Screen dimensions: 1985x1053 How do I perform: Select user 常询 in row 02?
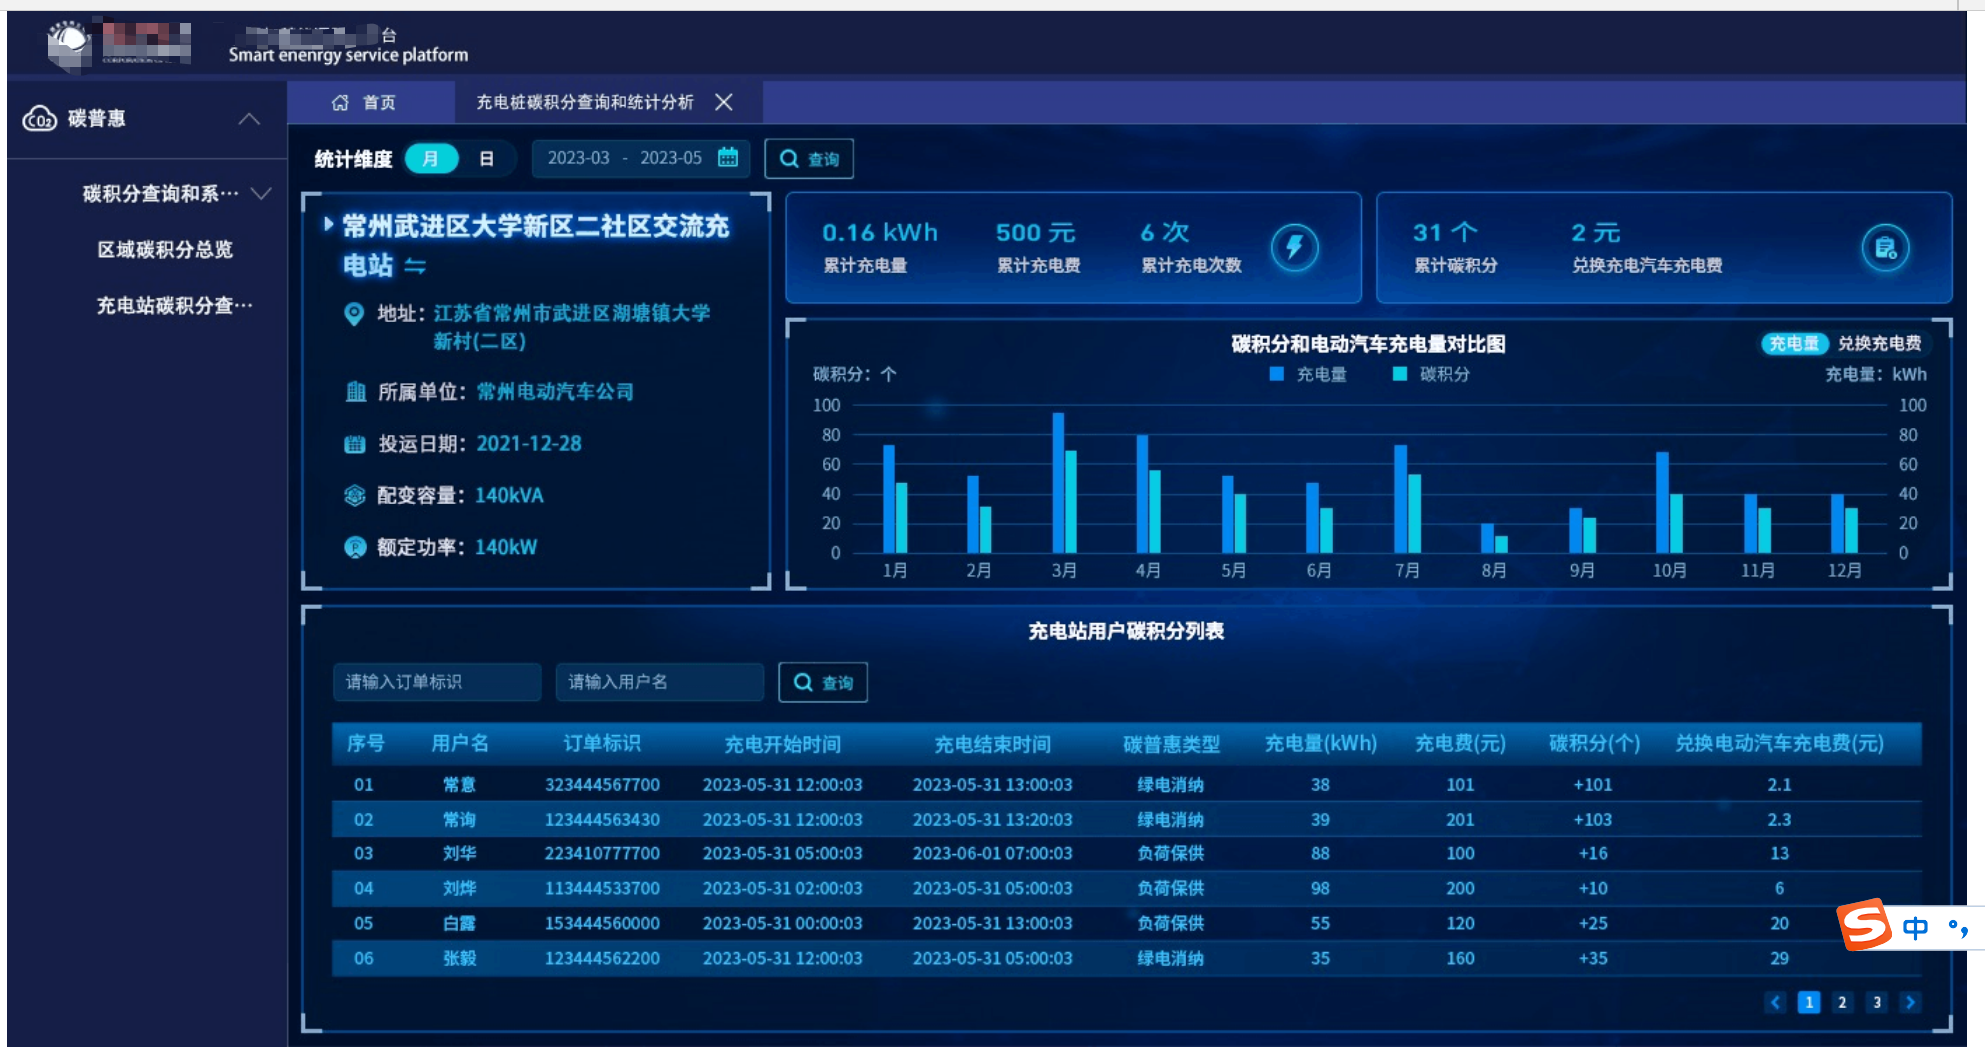coord(460,820)
